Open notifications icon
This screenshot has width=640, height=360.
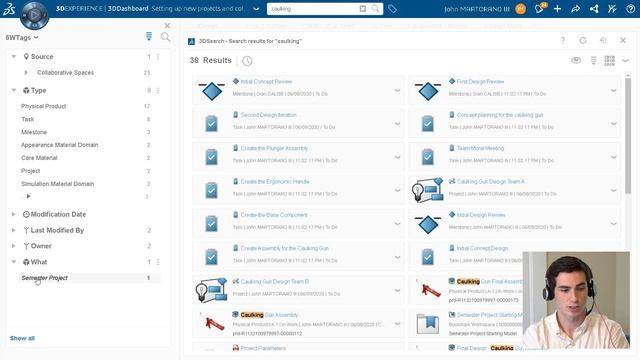tap(540, 8)
